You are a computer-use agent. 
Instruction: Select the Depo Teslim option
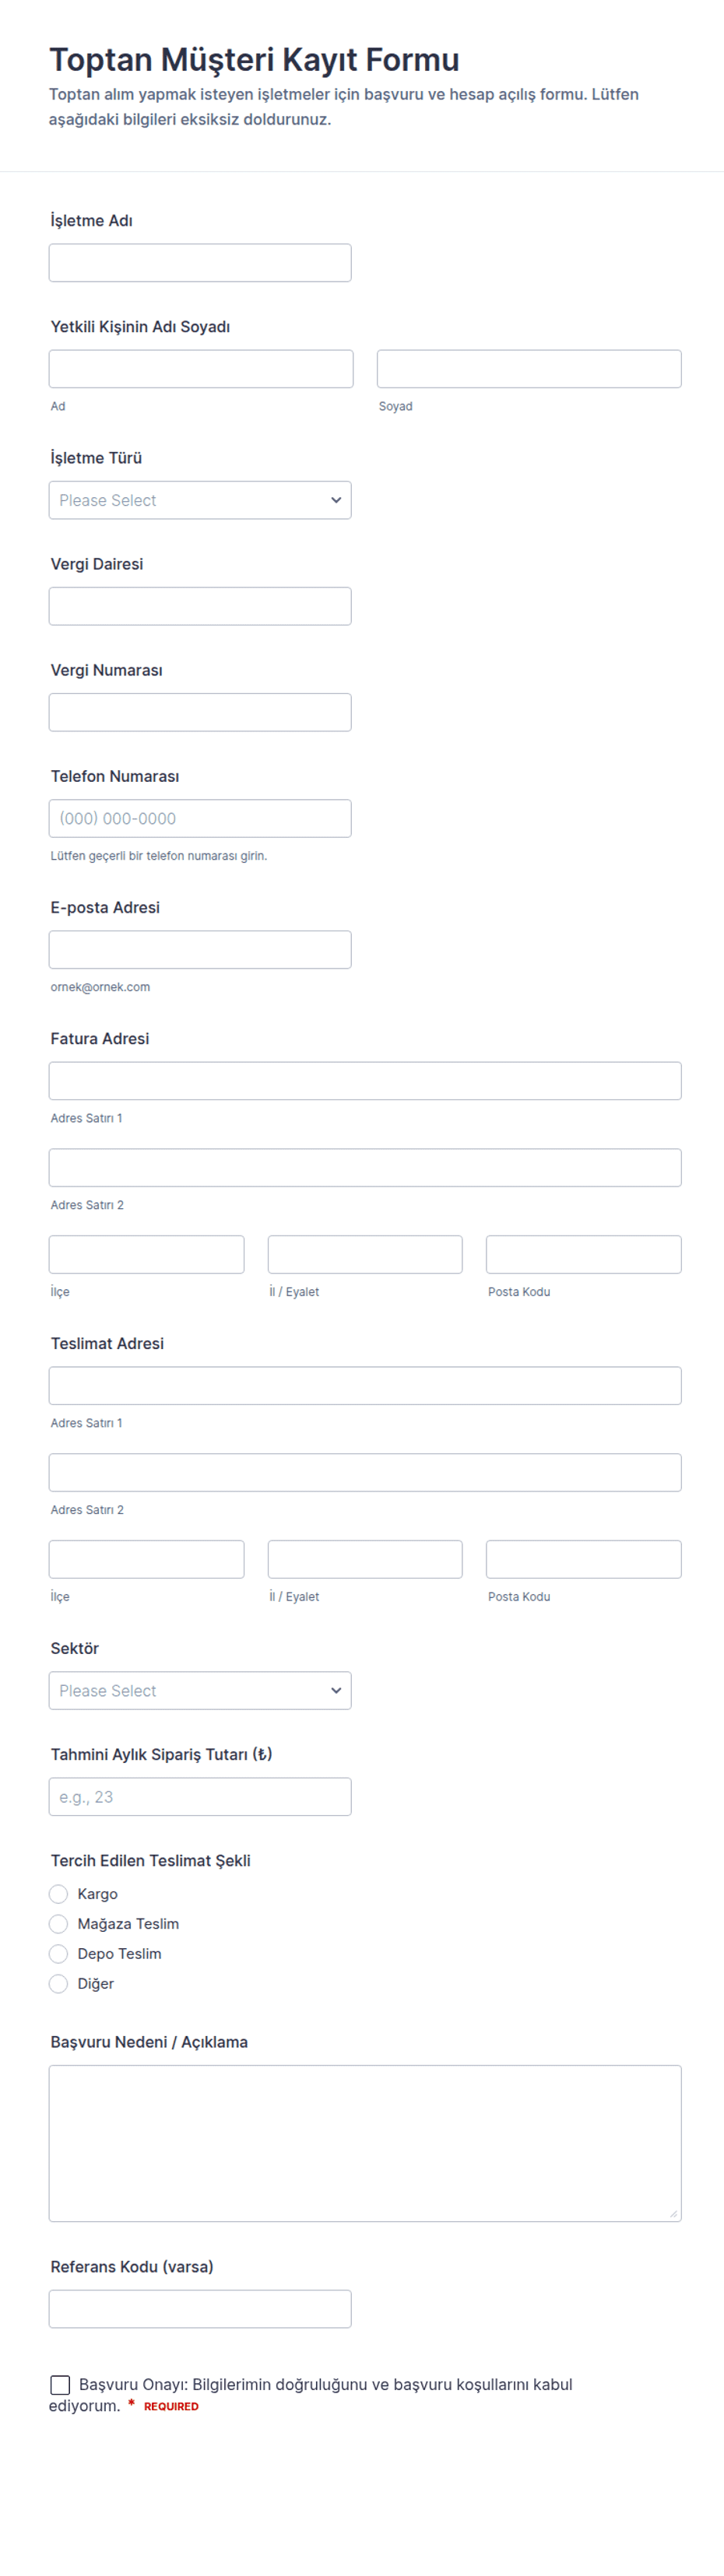point(58,1954)
